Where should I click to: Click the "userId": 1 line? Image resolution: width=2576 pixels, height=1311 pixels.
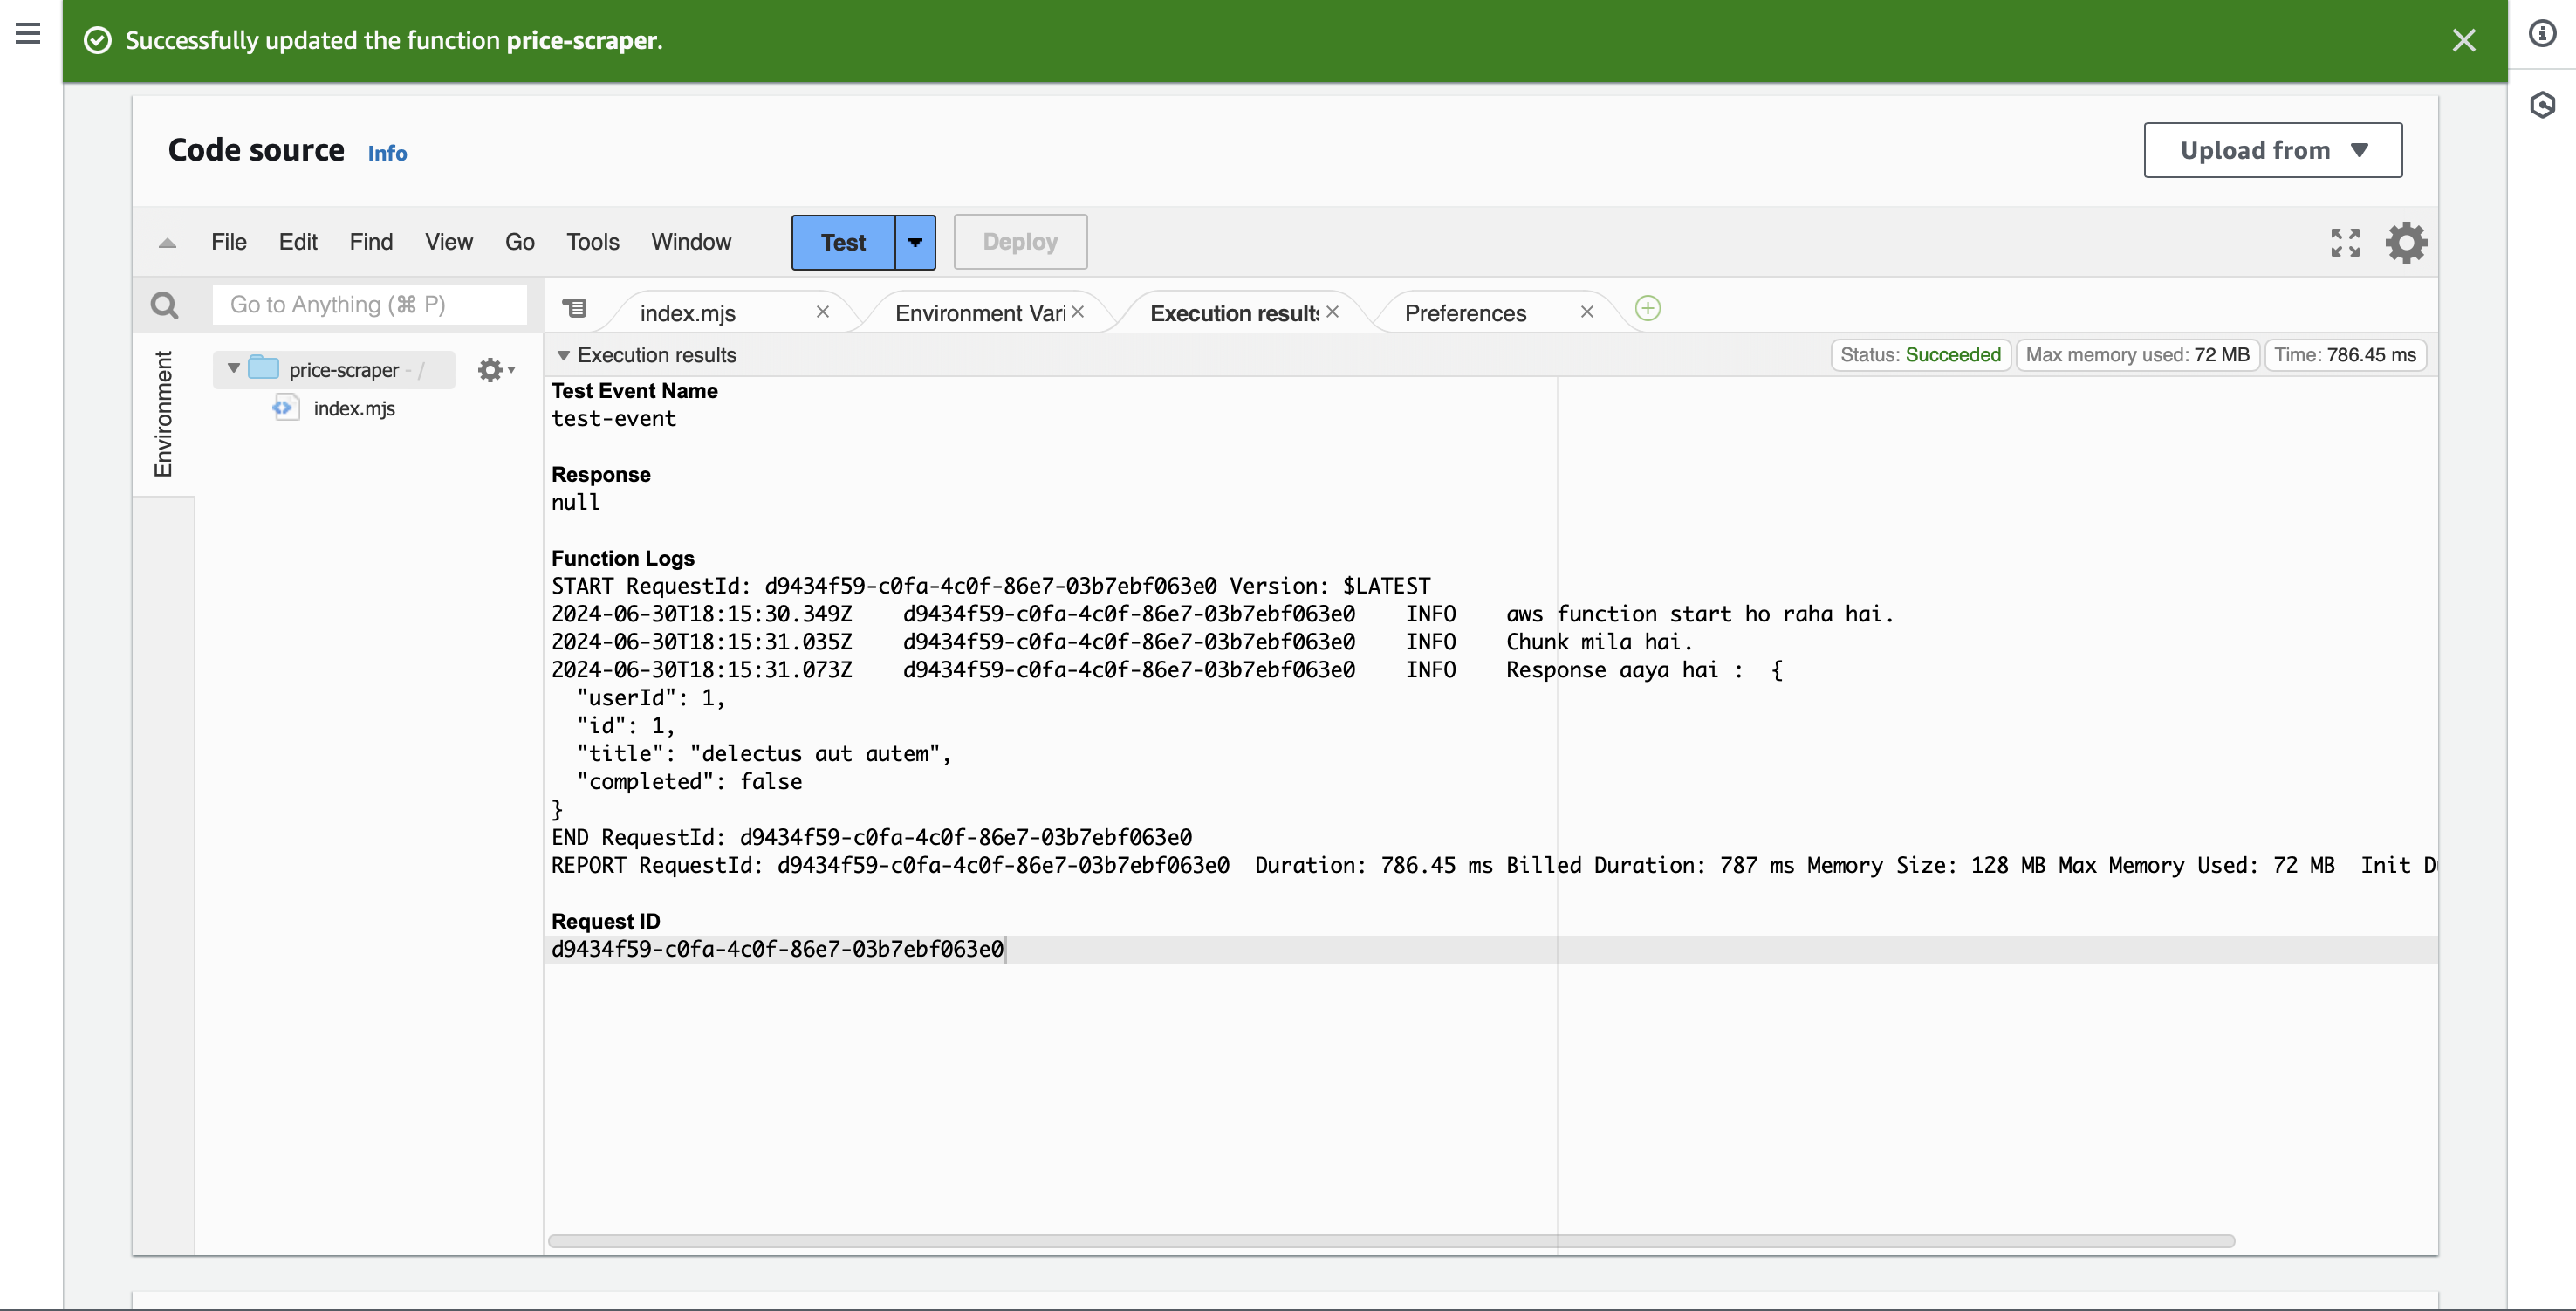650,698
